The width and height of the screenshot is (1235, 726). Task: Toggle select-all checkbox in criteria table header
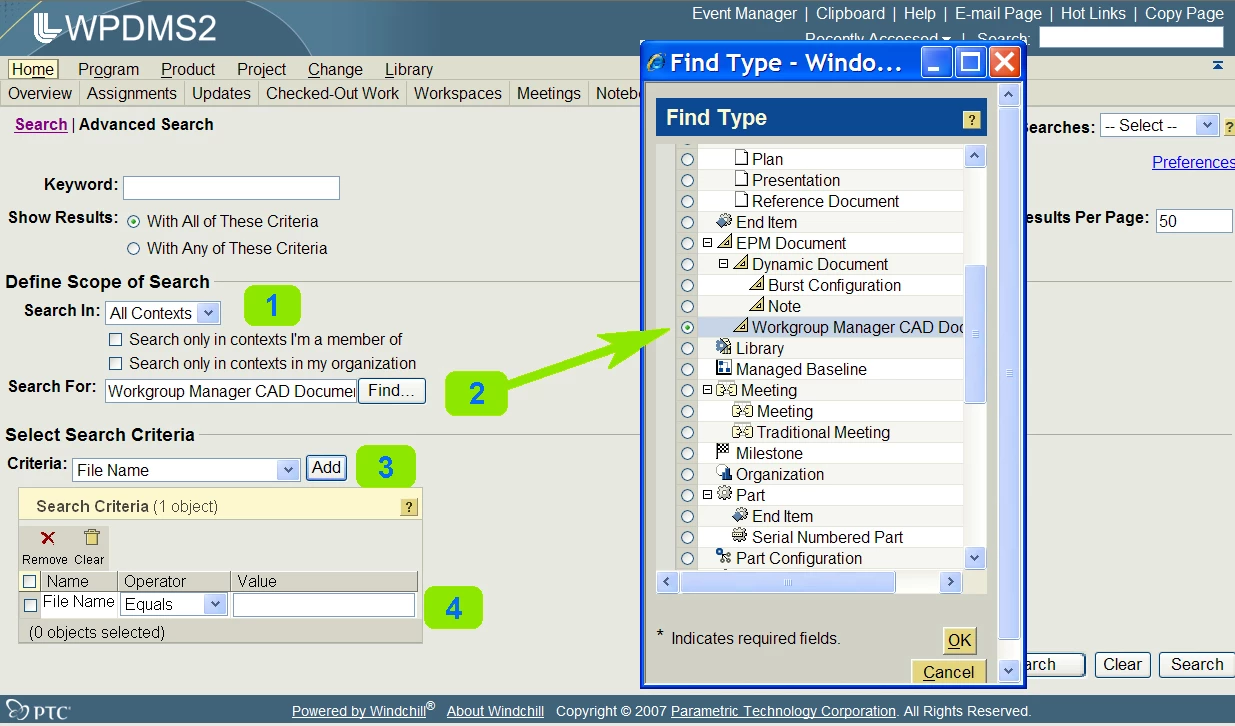30,581
